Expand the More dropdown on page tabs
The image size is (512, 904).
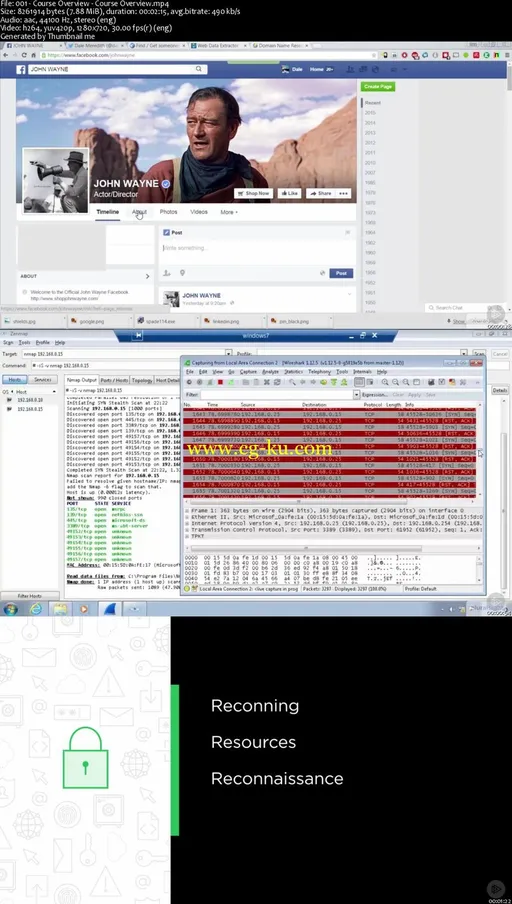[229, 212]
